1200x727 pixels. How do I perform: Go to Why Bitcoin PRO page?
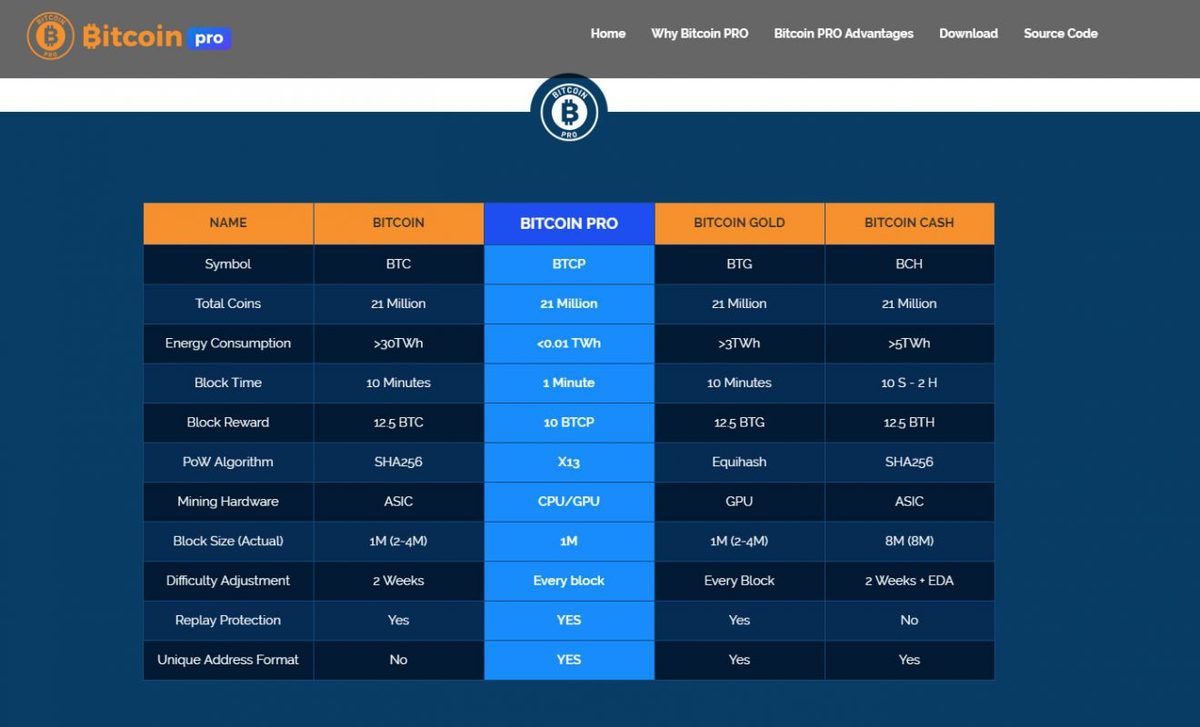700,33
